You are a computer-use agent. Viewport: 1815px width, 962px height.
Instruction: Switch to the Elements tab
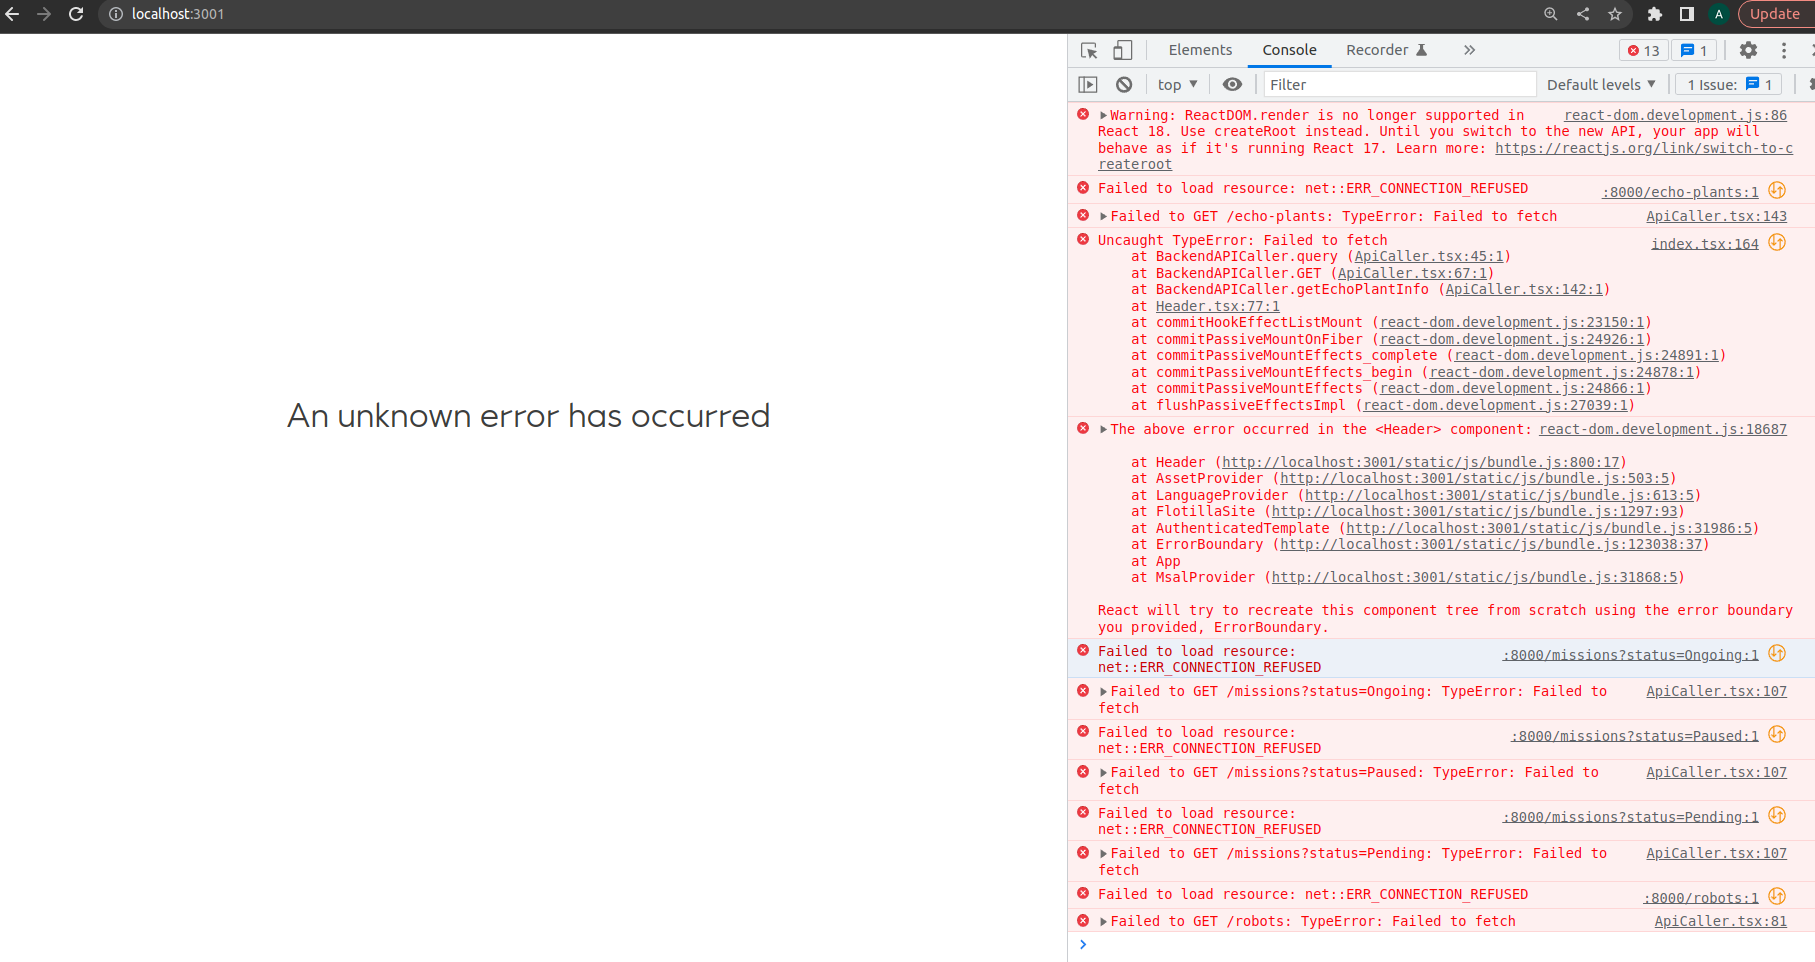(1200, 50)
